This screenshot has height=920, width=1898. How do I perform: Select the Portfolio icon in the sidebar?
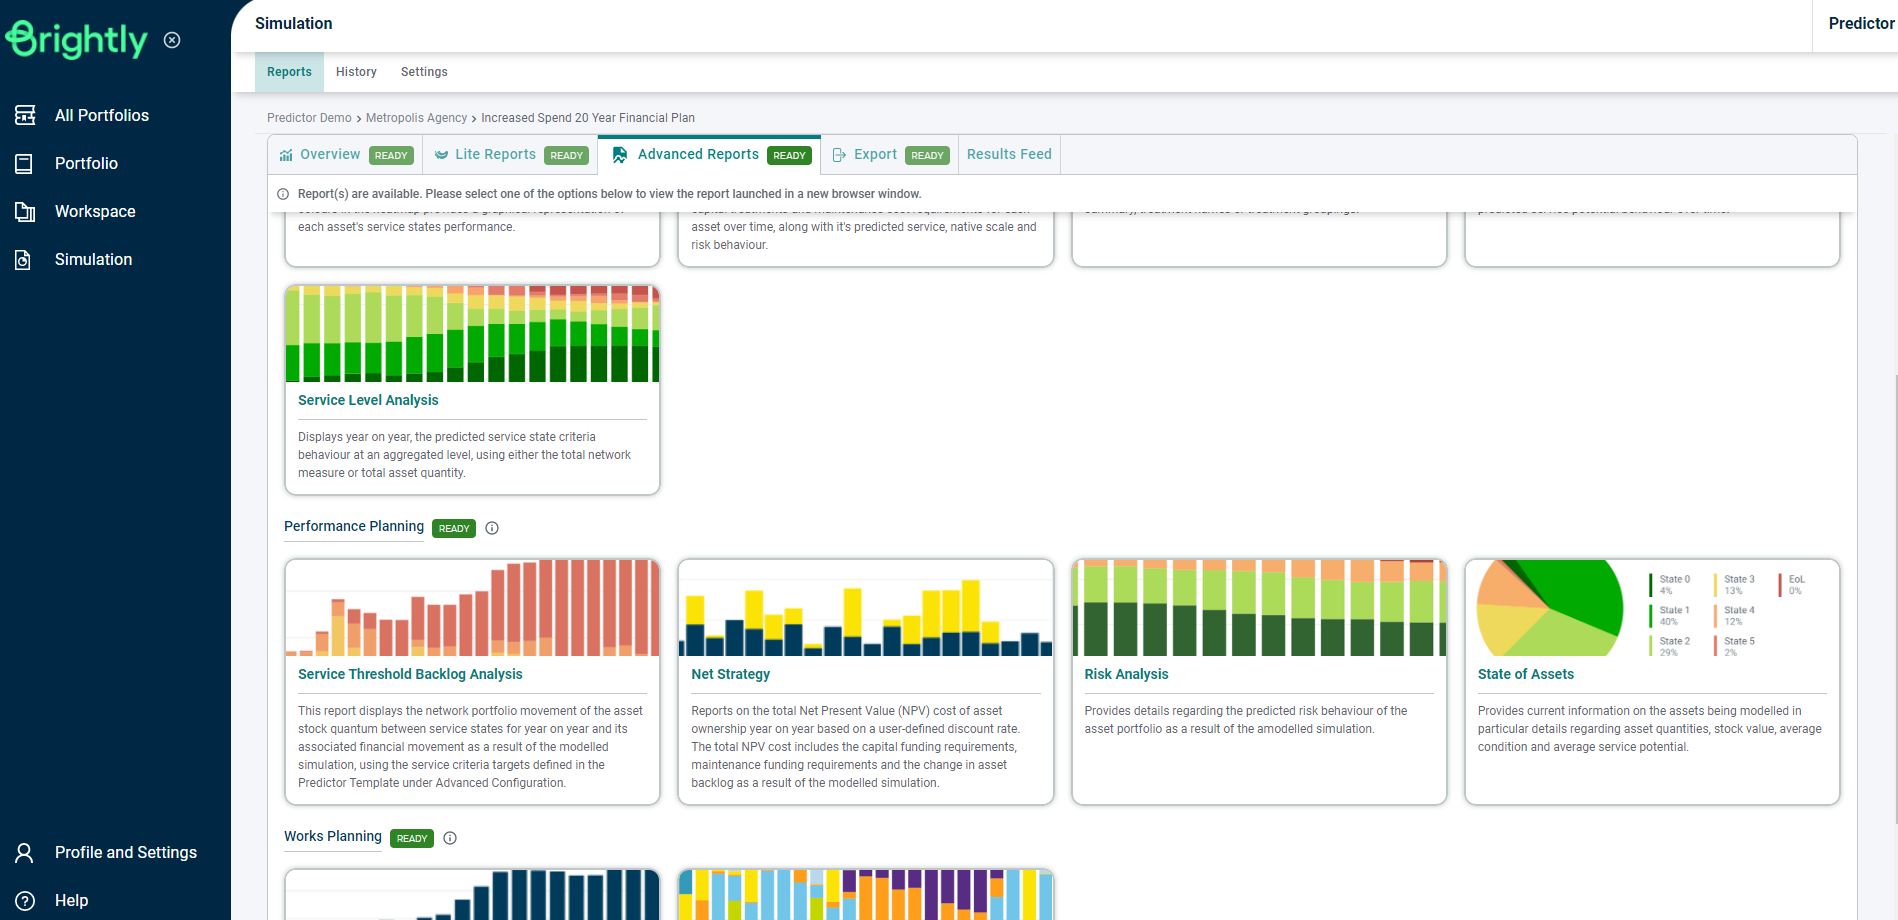pyautogui.click(x=24, y=163)
